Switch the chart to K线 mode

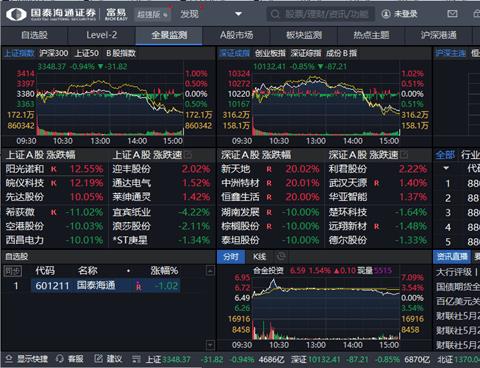259,257
